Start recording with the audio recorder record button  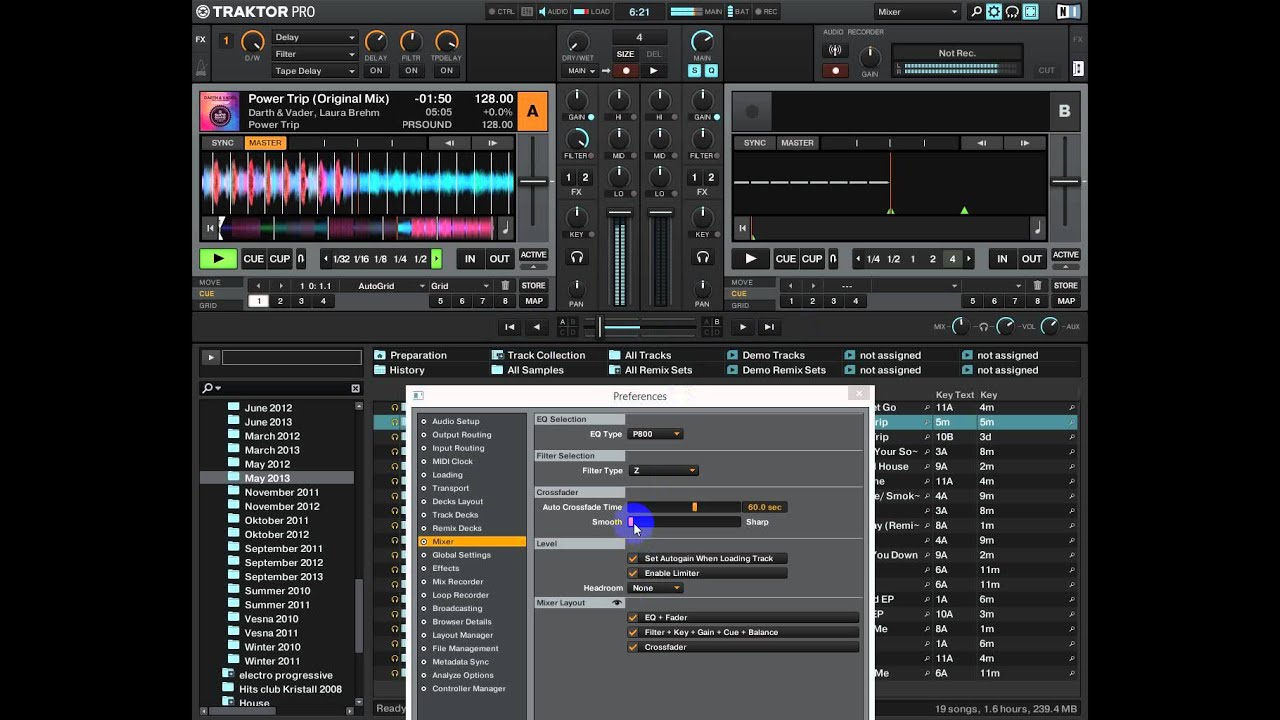pos(835,71)
